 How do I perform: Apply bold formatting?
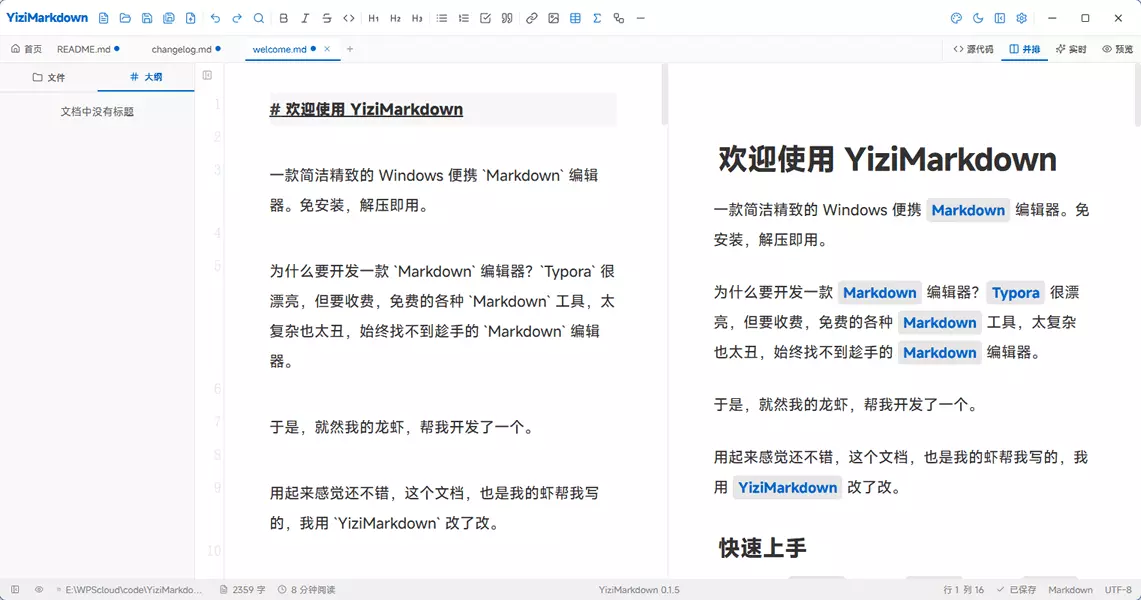pyautogui.click(x=283, y=18)
